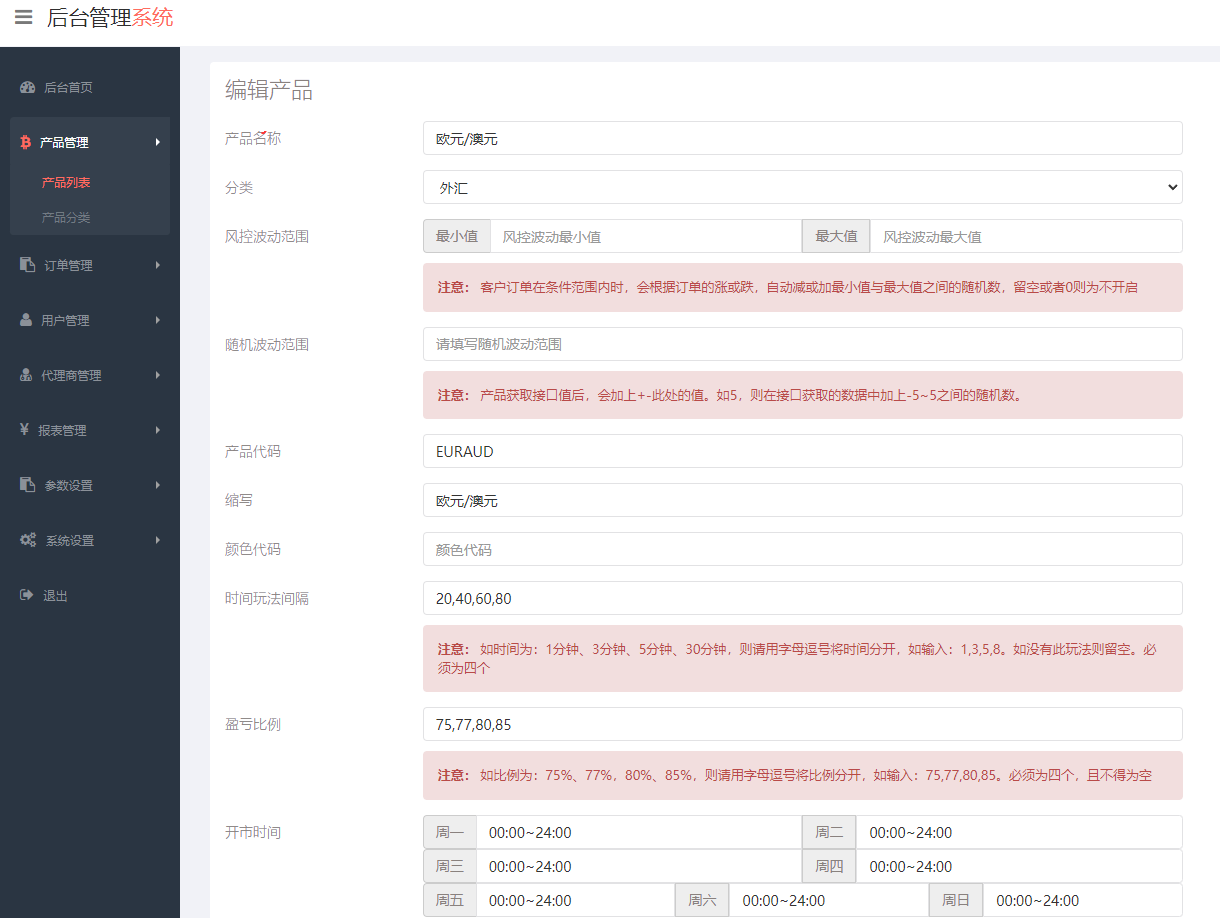Click the icon beside 参数设置
Viewport: 1220px width, 918px height.
tap(28, 485)
